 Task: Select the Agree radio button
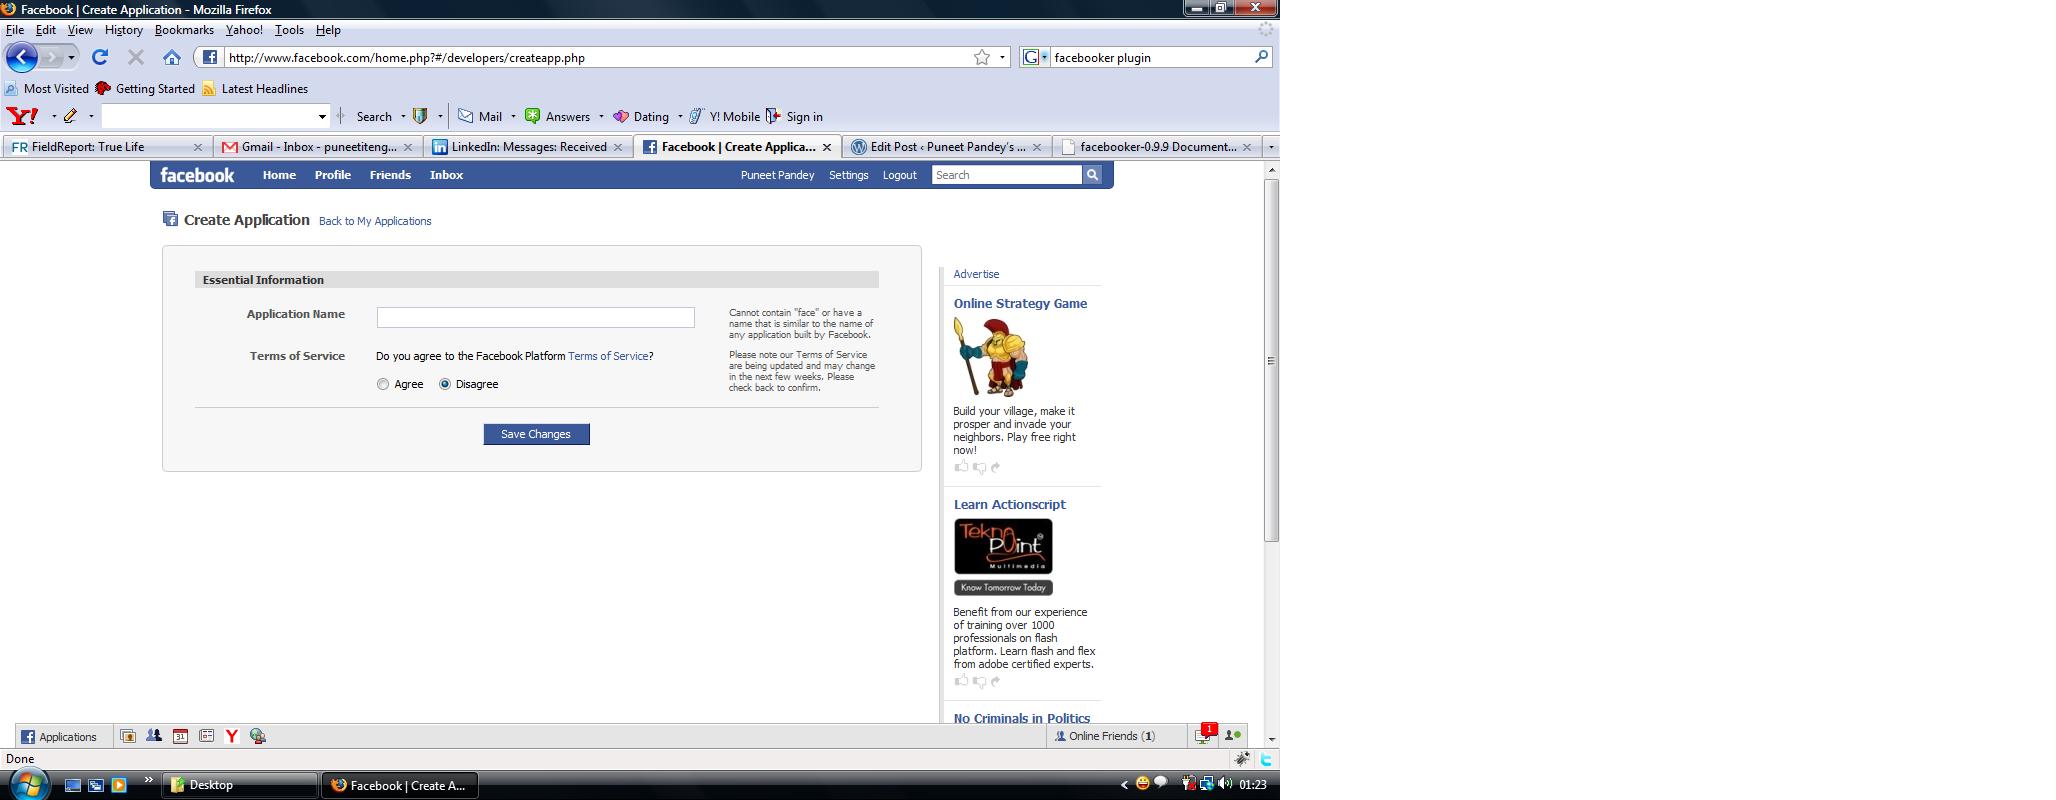tap(383, 384)
